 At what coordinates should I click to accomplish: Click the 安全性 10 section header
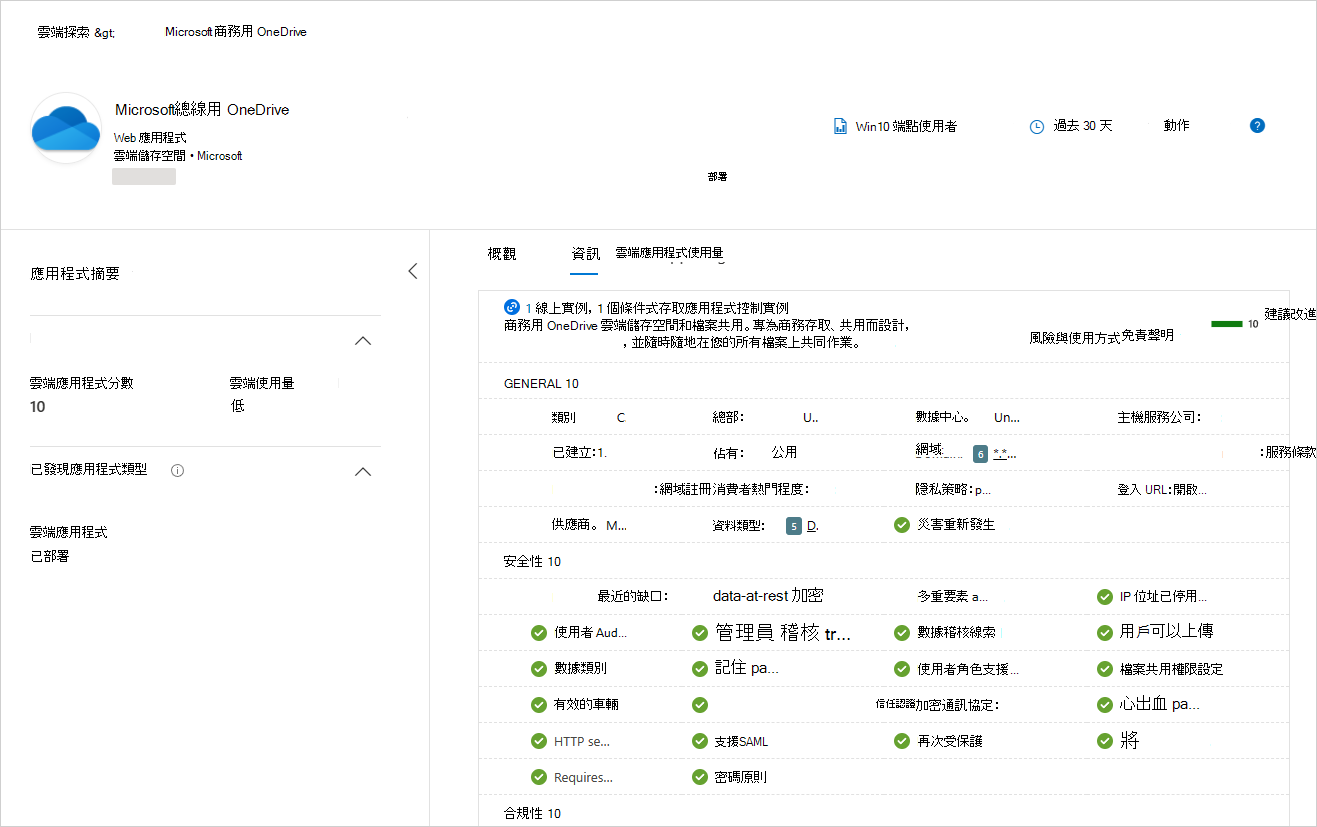(532, 562)
